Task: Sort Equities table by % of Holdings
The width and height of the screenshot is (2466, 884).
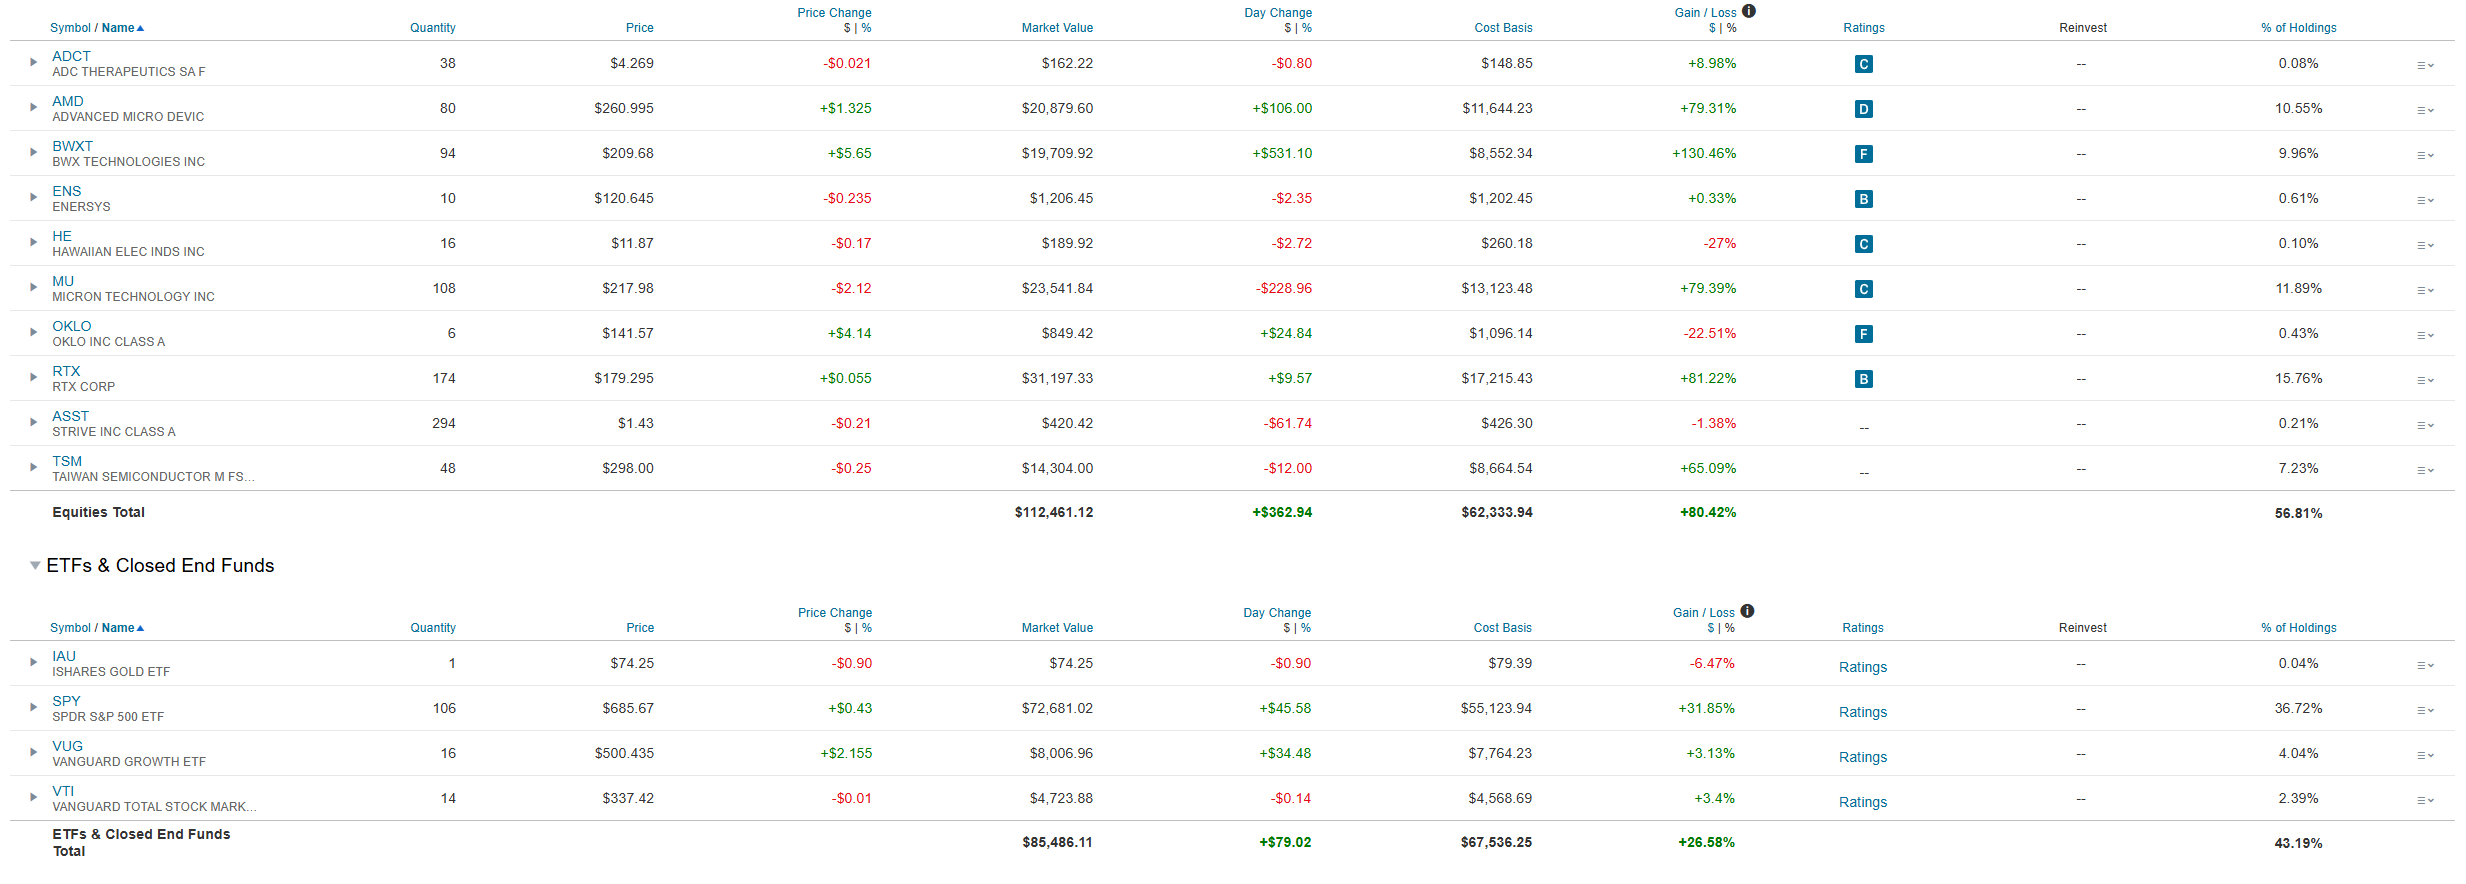Action: [x=2299, y=28]
